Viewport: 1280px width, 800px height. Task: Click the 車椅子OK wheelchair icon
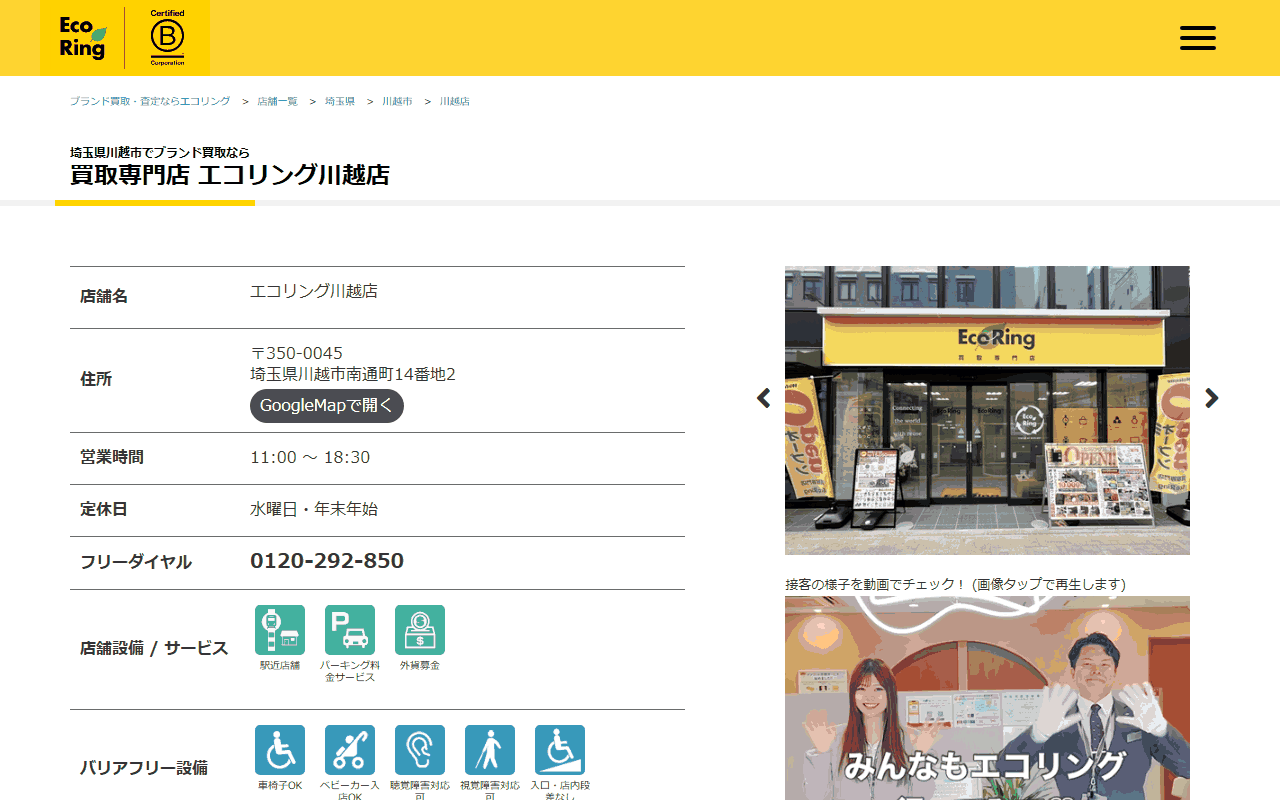click(x=280, y=750)
